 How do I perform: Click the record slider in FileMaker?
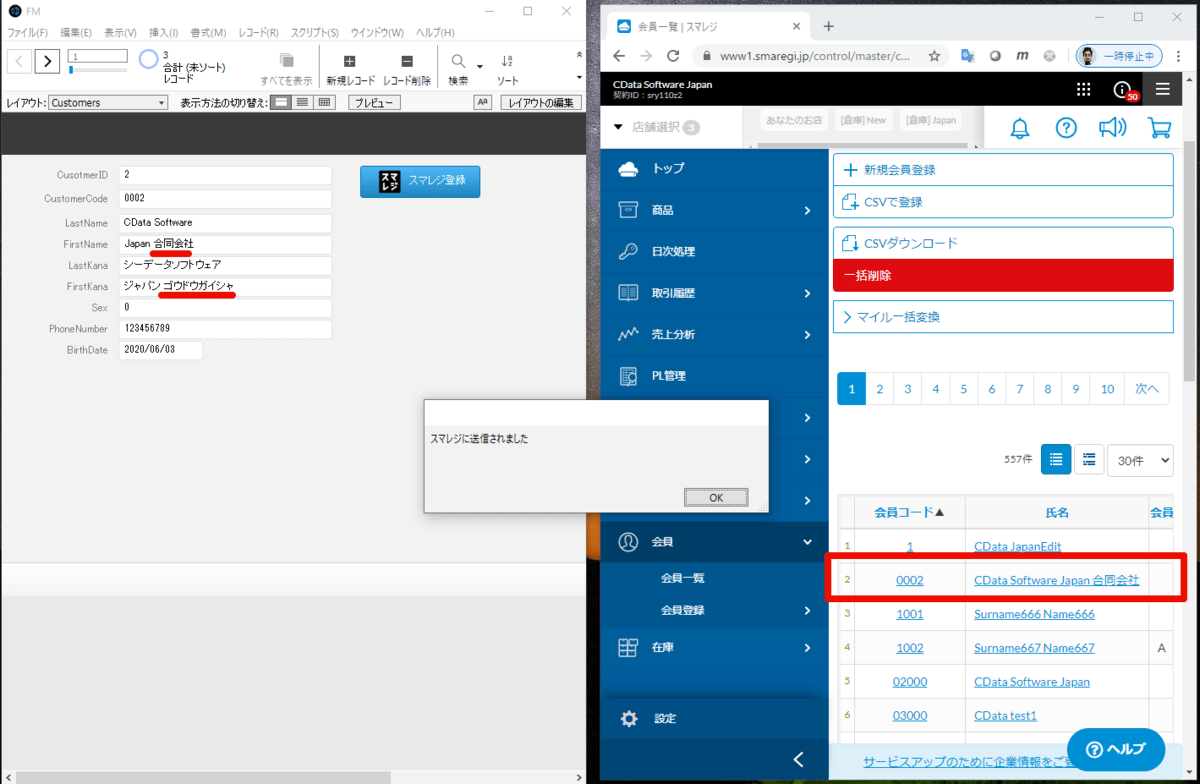click(97, 70)
